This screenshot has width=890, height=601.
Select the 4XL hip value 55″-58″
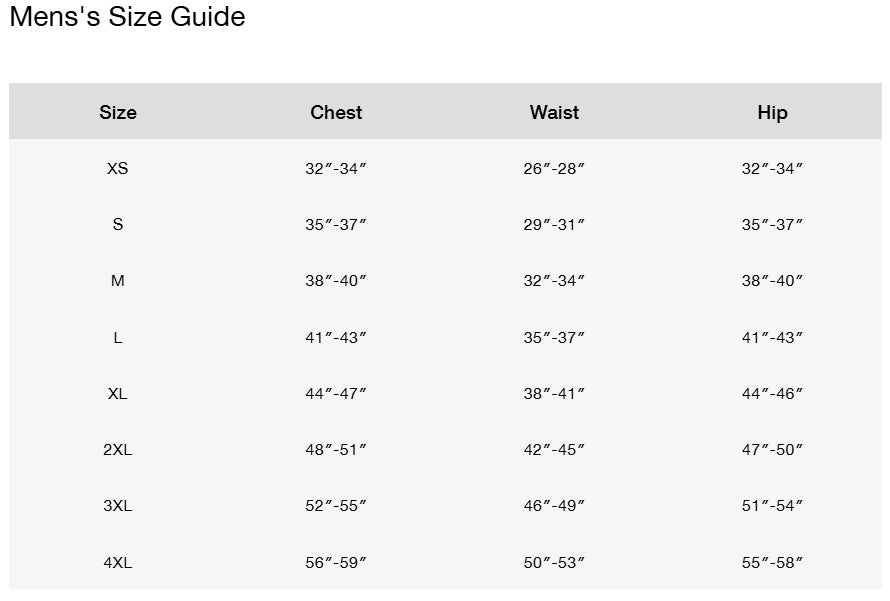pyautogui.click(x=772, y=563)
